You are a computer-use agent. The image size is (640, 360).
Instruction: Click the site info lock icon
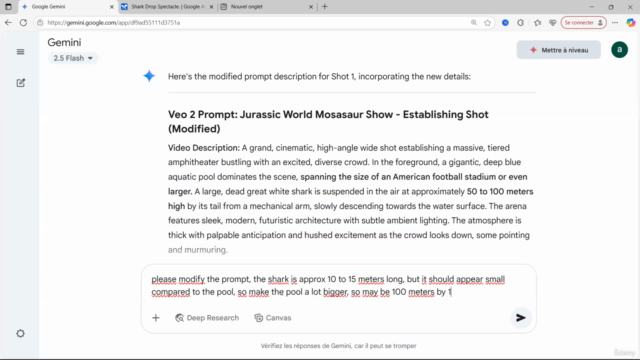pyautogui.click(x=40, y=22)
